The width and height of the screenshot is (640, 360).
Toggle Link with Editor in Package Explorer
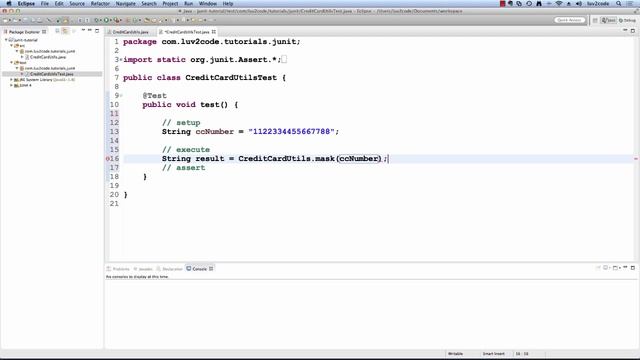click(65, 31)
